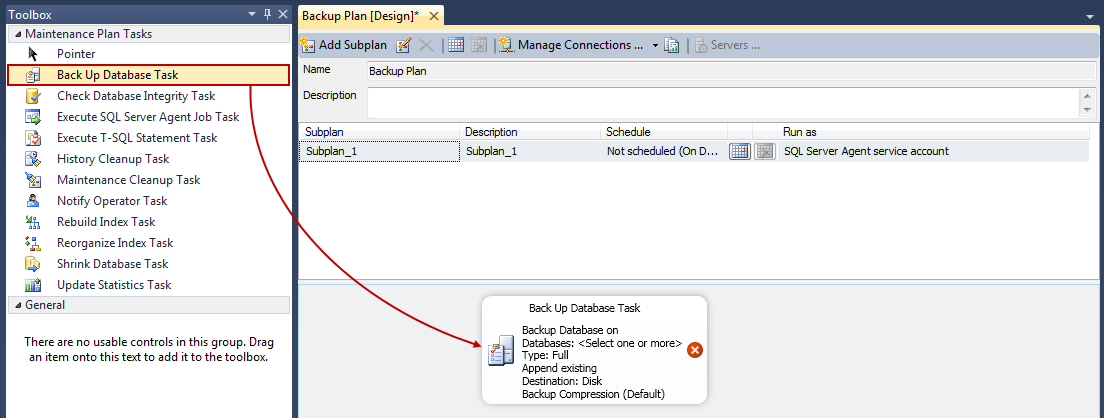Choose the Notify Operator Task icon
This screenshot has height=418, width=1104.
pos(32,201)
